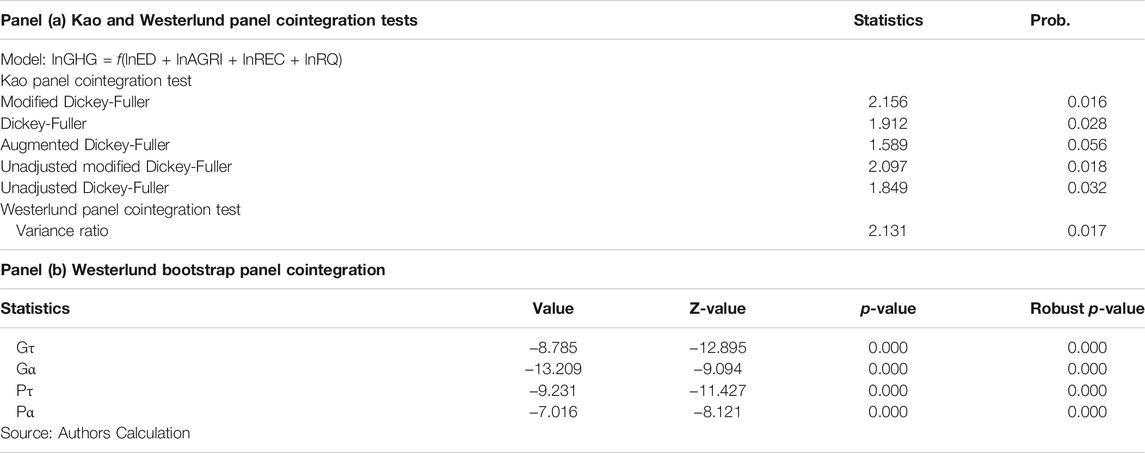Click the Panel (a) Kao and Westerlund heading

point(209,20)
